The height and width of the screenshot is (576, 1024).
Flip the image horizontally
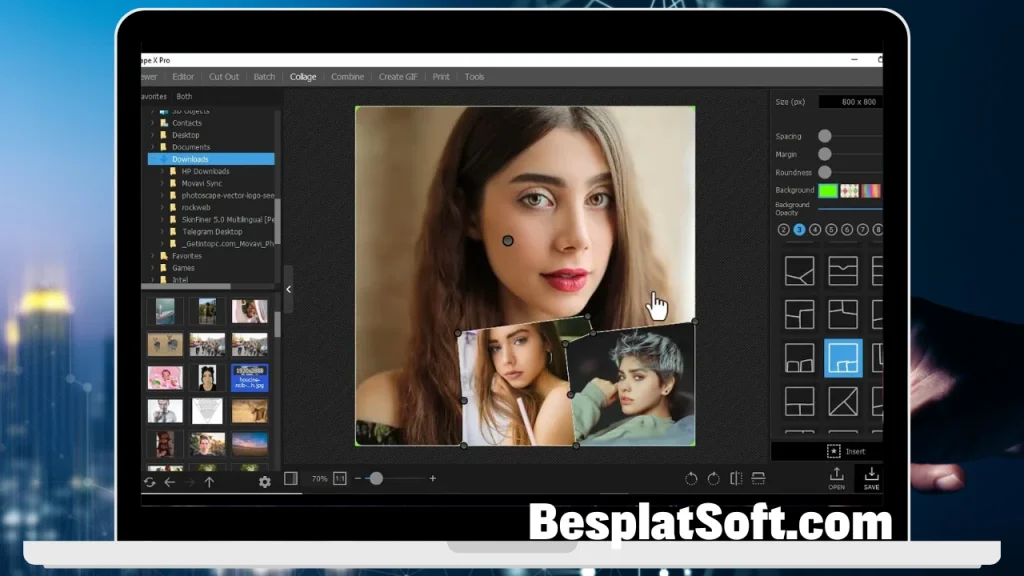tap(736, 479)
